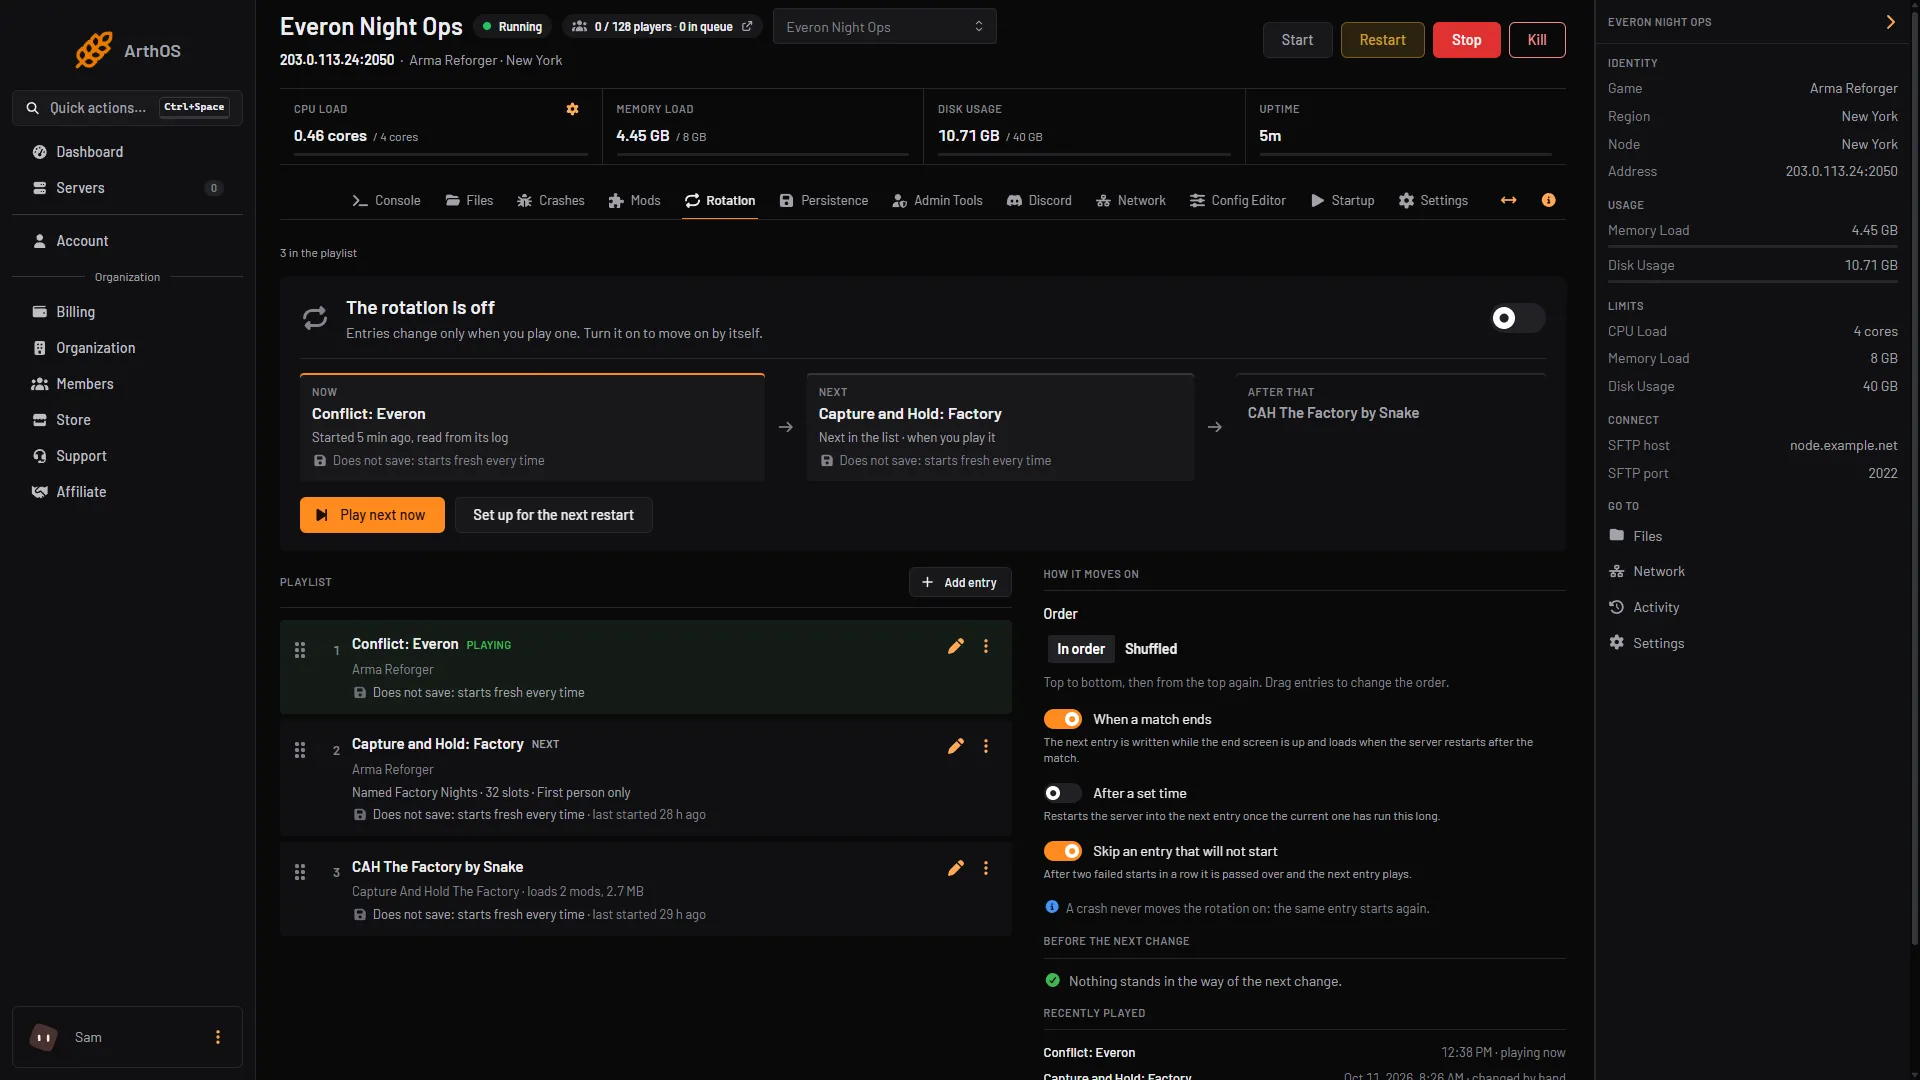Click the Restart server button
Image resolution: width=1920 pixels, height=1080 pixels.
[x=1382, y=40]
